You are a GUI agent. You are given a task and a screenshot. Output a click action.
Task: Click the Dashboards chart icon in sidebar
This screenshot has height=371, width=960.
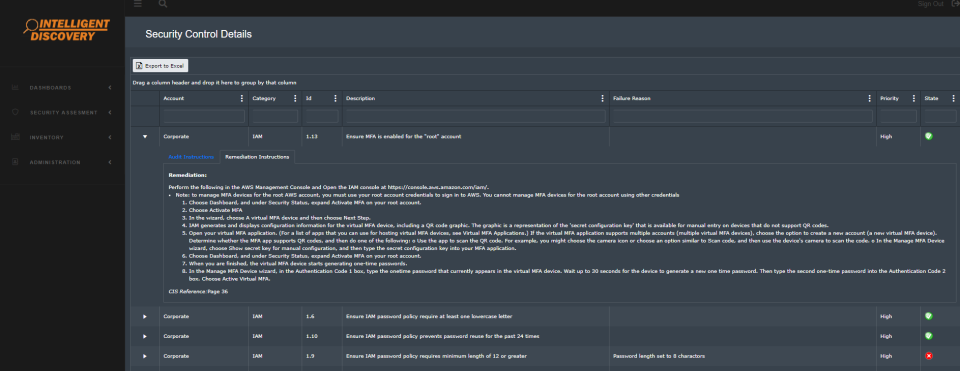point(15,88)
